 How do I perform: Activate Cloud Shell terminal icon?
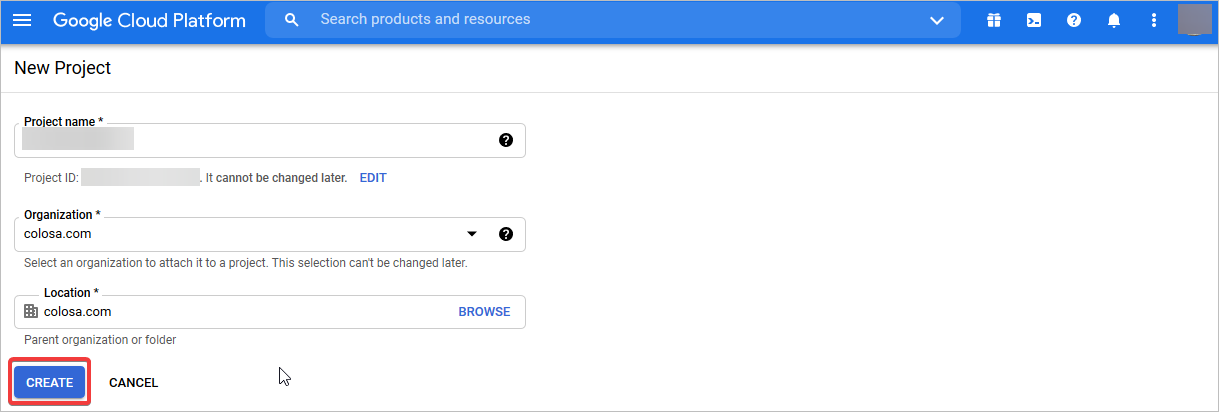(1034, 20)
